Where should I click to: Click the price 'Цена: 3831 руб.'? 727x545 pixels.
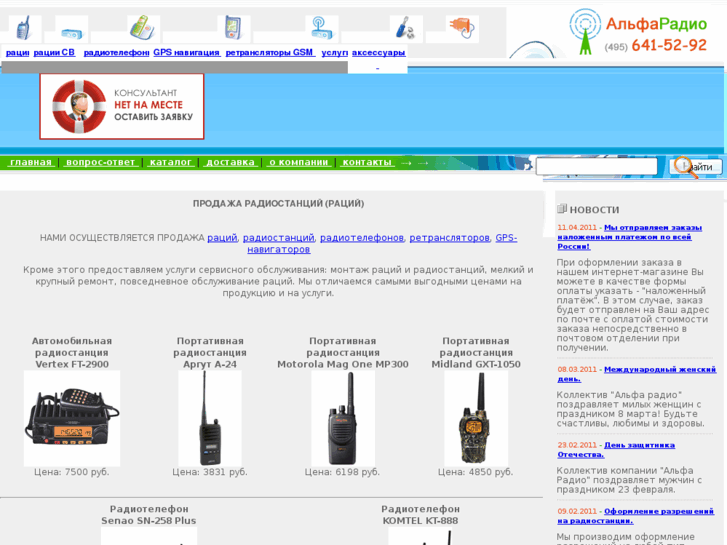click(210, 472)
